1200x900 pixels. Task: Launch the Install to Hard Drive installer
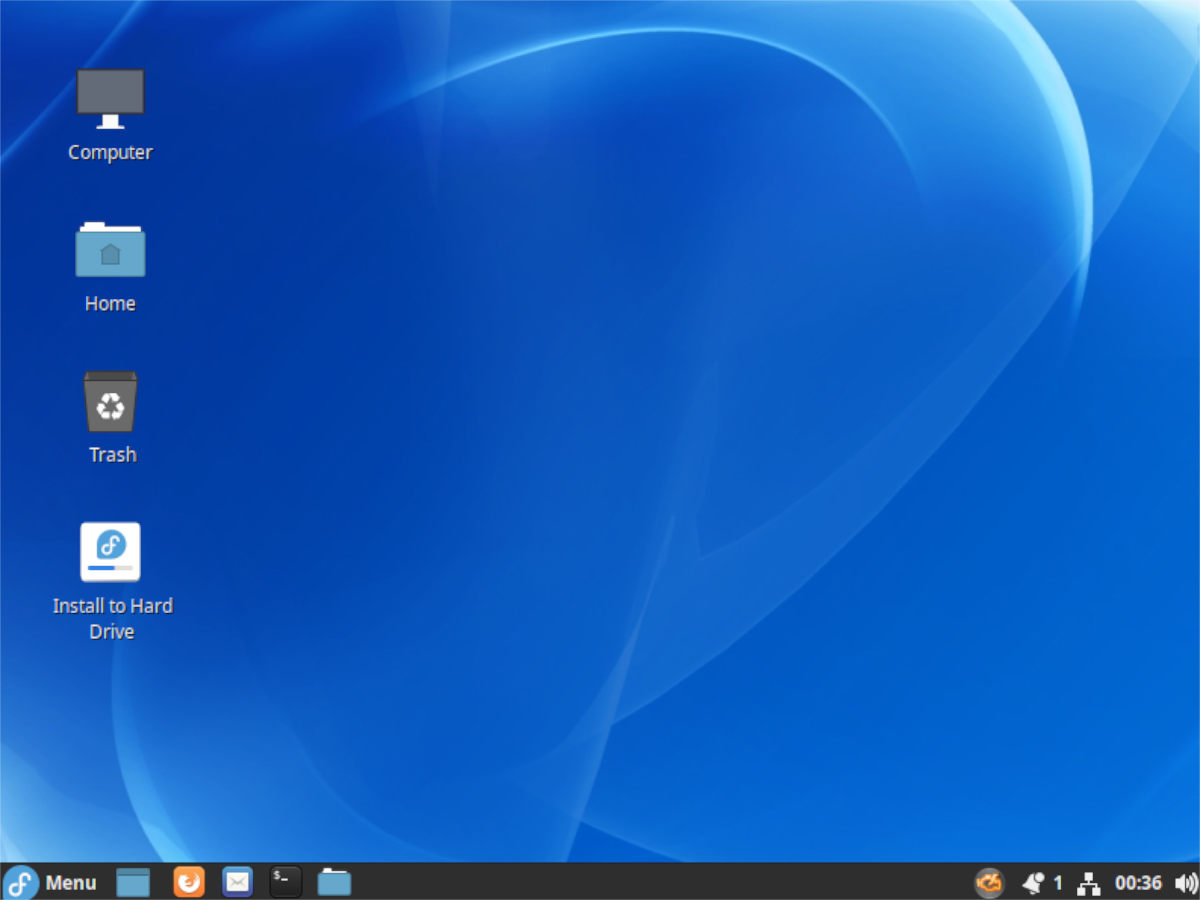click(x=110, y=551)
